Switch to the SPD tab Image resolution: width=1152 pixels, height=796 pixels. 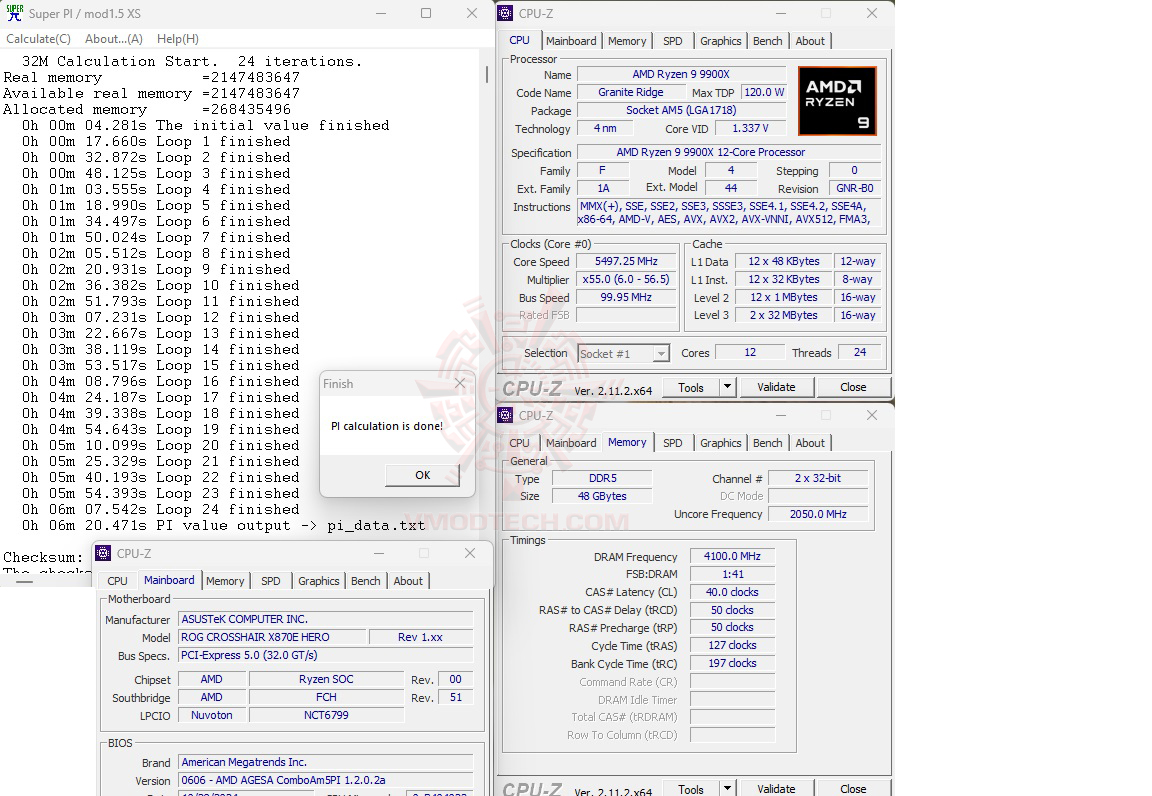pos(672,40)
